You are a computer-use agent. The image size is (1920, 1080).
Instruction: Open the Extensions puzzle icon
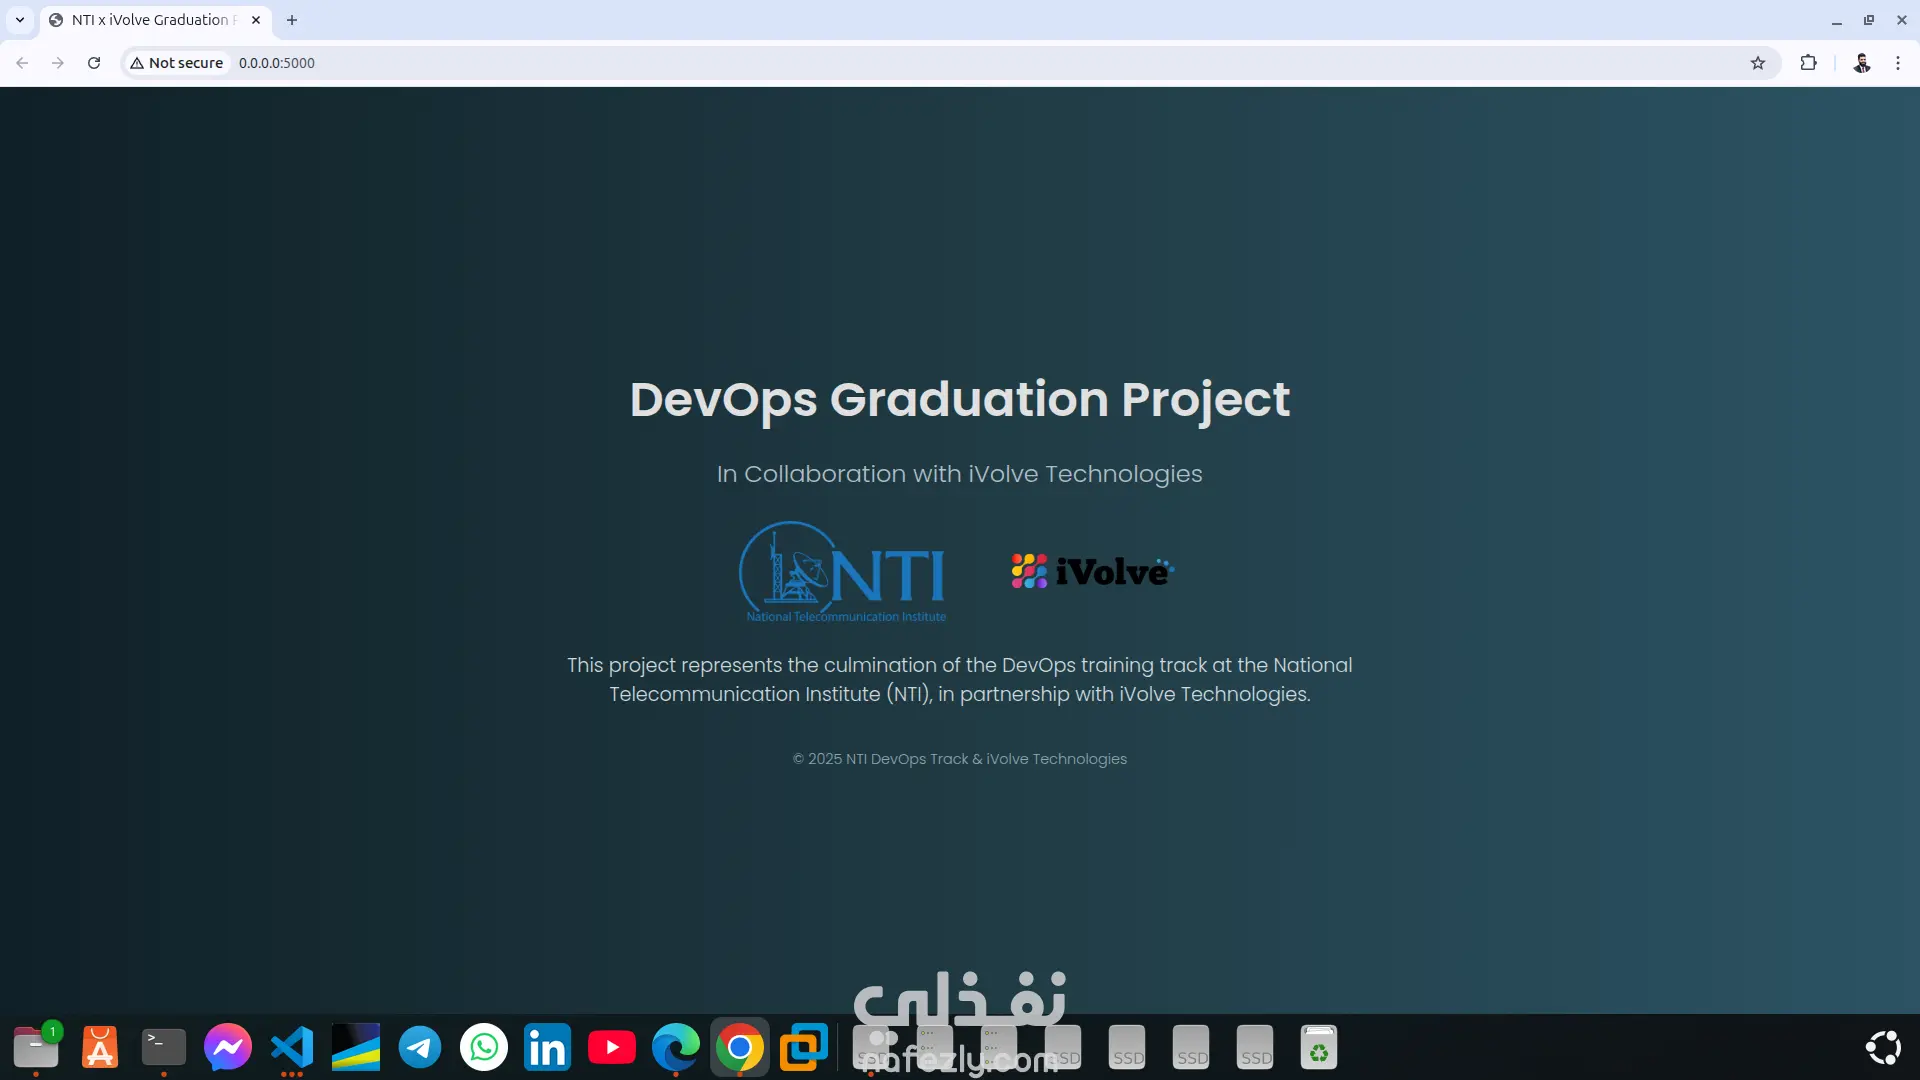click(1808, 63)
